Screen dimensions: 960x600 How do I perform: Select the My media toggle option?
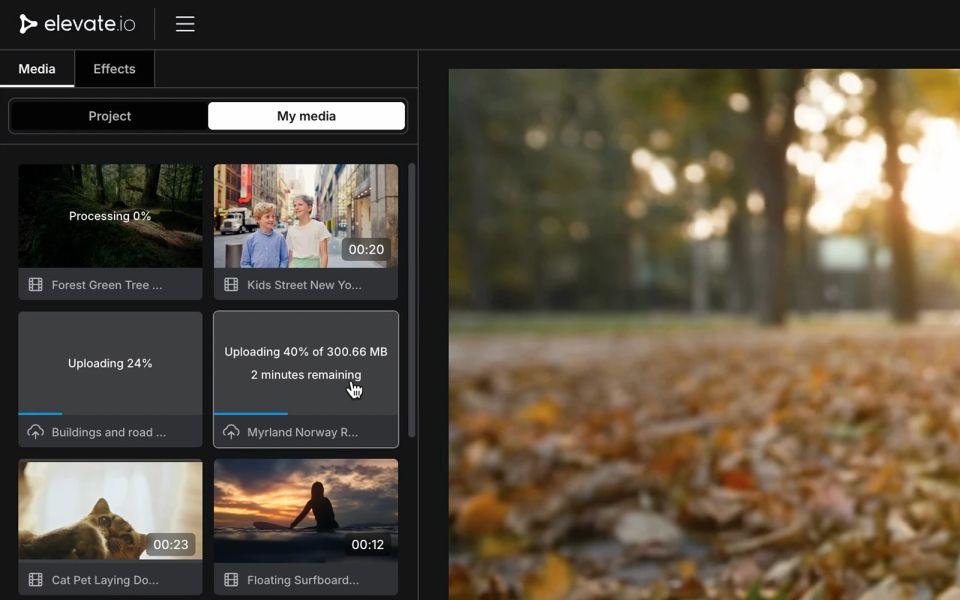(306, 116)
